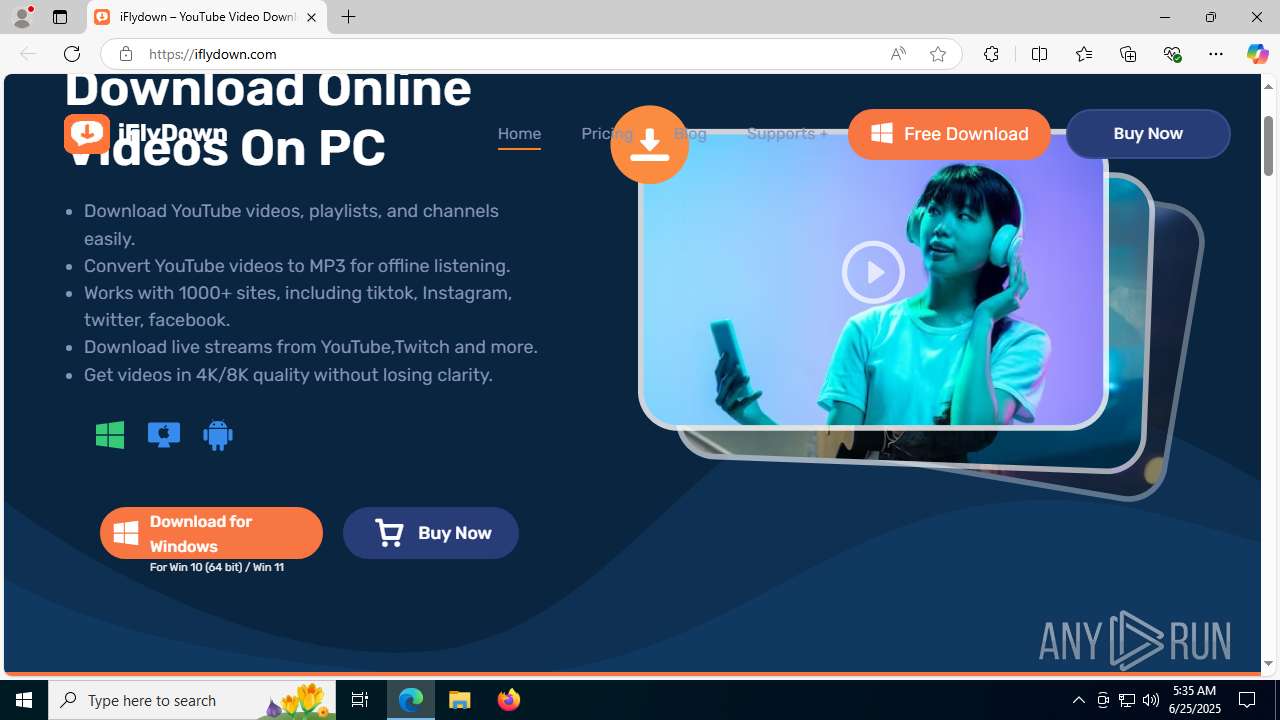Enable split screen view
Screen dimensions: 1280x720
[x=1039, y=54]
